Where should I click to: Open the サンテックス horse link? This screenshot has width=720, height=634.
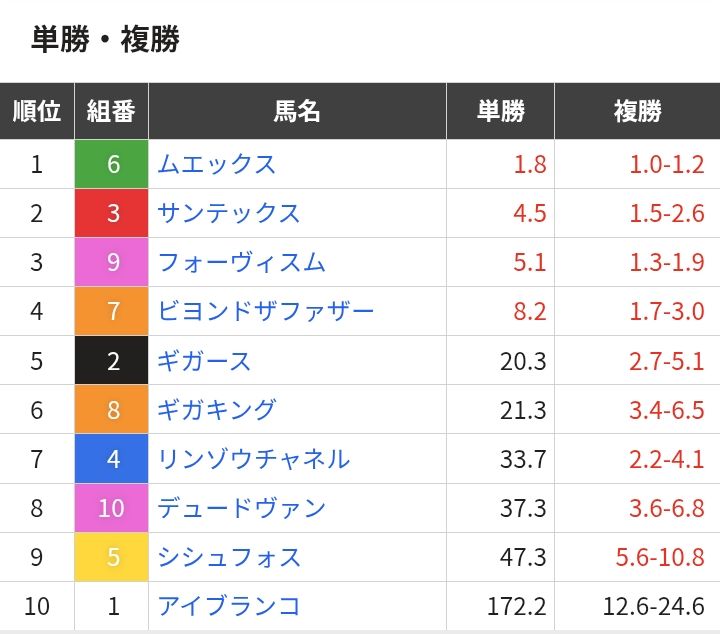coord(229,213)
